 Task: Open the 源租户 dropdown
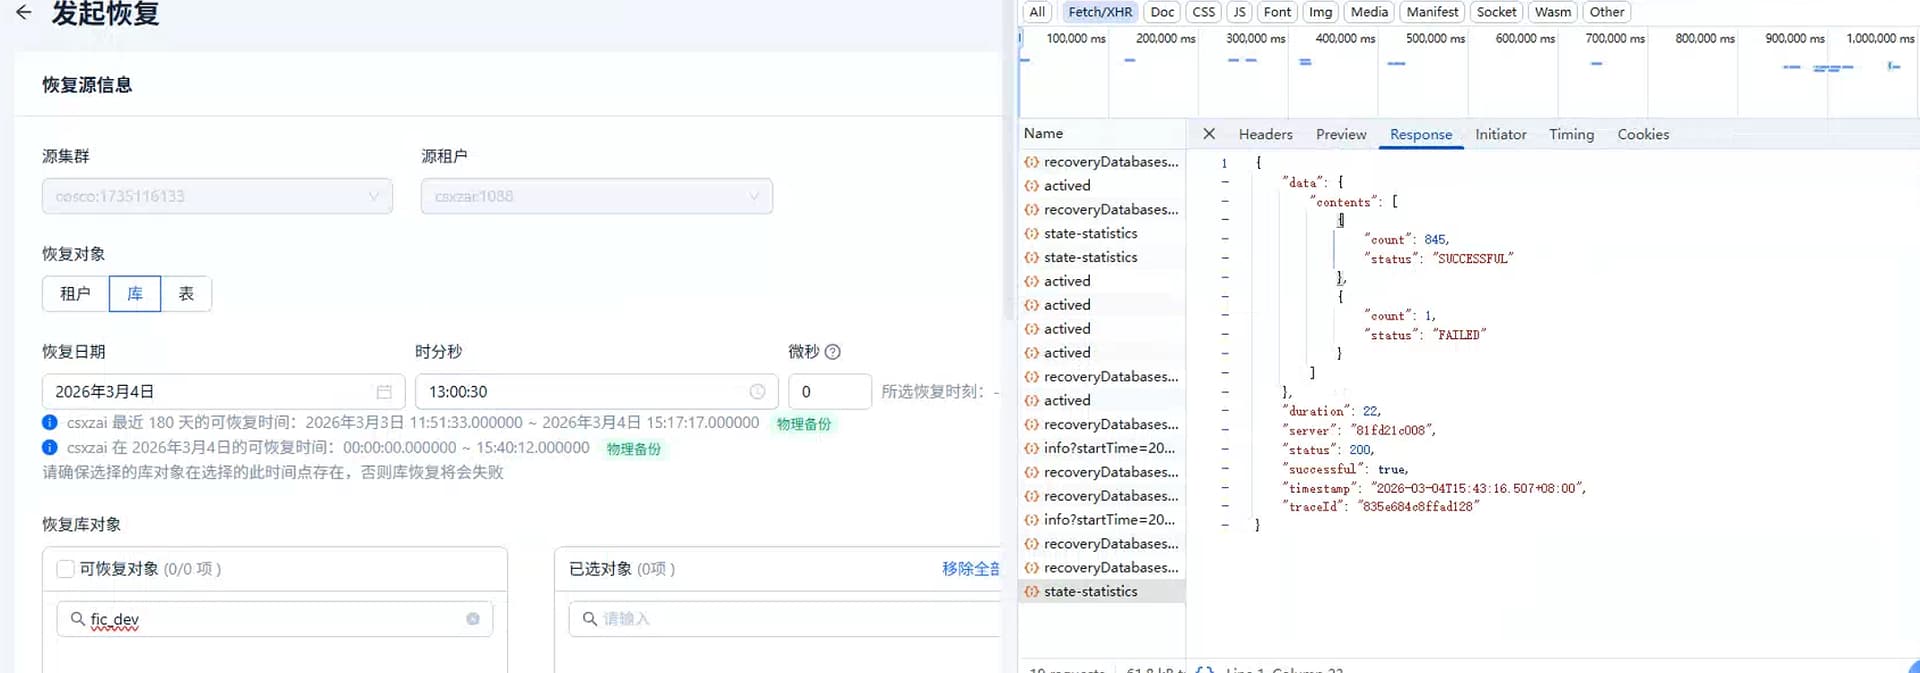pos(596,196)
